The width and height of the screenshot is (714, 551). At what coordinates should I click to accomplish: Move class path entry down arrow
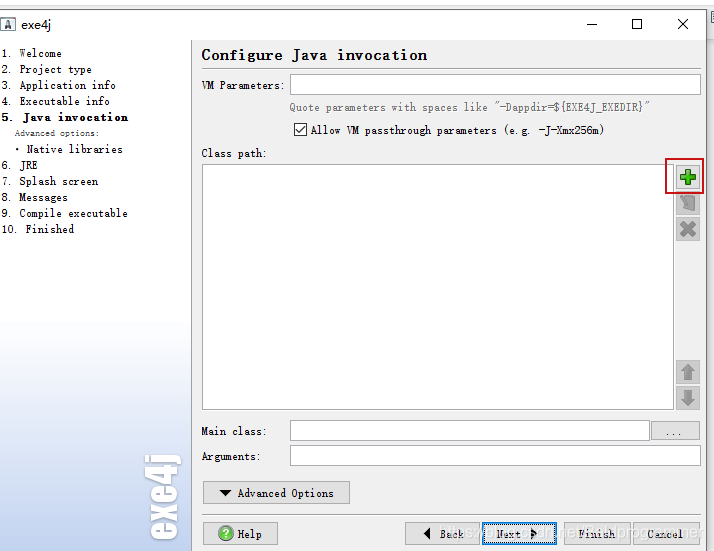click(x=688, y=398)
